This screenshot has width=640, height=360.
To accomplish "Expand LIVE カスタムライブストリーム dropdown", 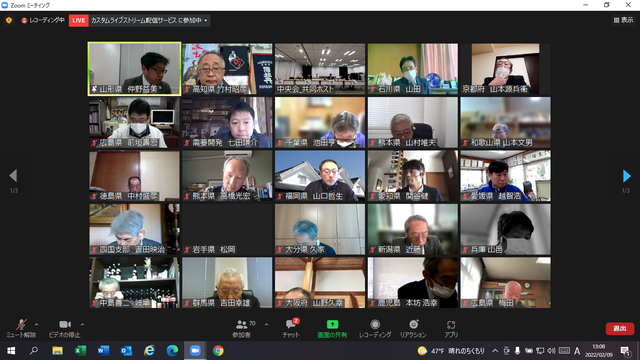I will pos(206,20).
